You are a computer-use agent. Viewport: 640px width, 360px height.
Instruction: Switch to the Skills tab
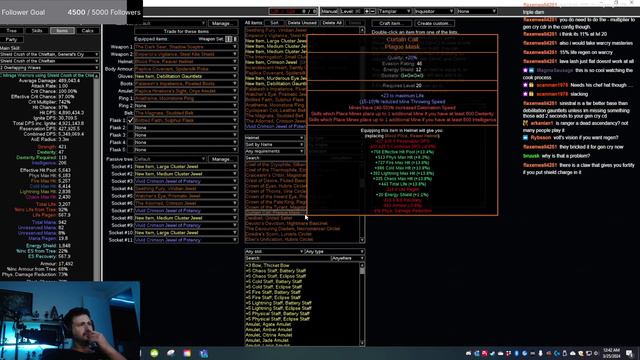click(37, 31)
